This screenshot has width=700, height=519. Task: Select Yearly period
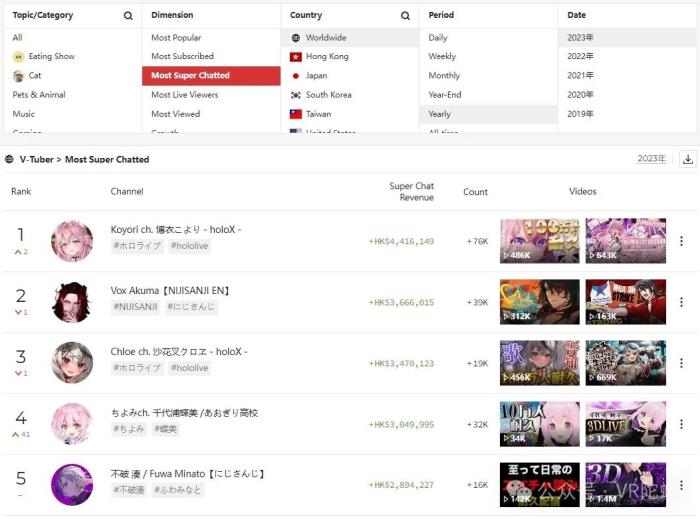tap(488, 114)
